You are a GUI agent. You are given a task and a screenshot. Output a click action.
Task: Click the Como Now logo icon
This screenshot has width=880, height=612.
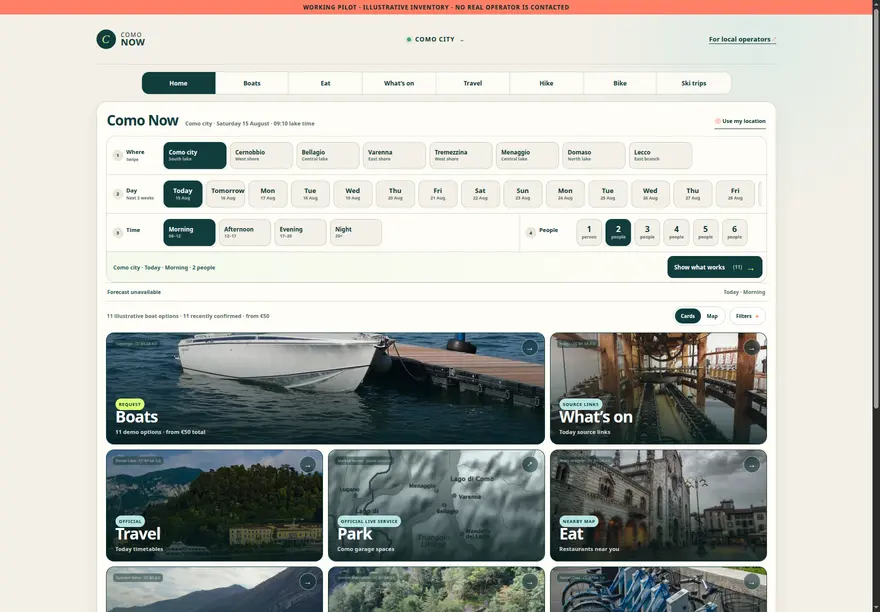[x=106, y=39]
